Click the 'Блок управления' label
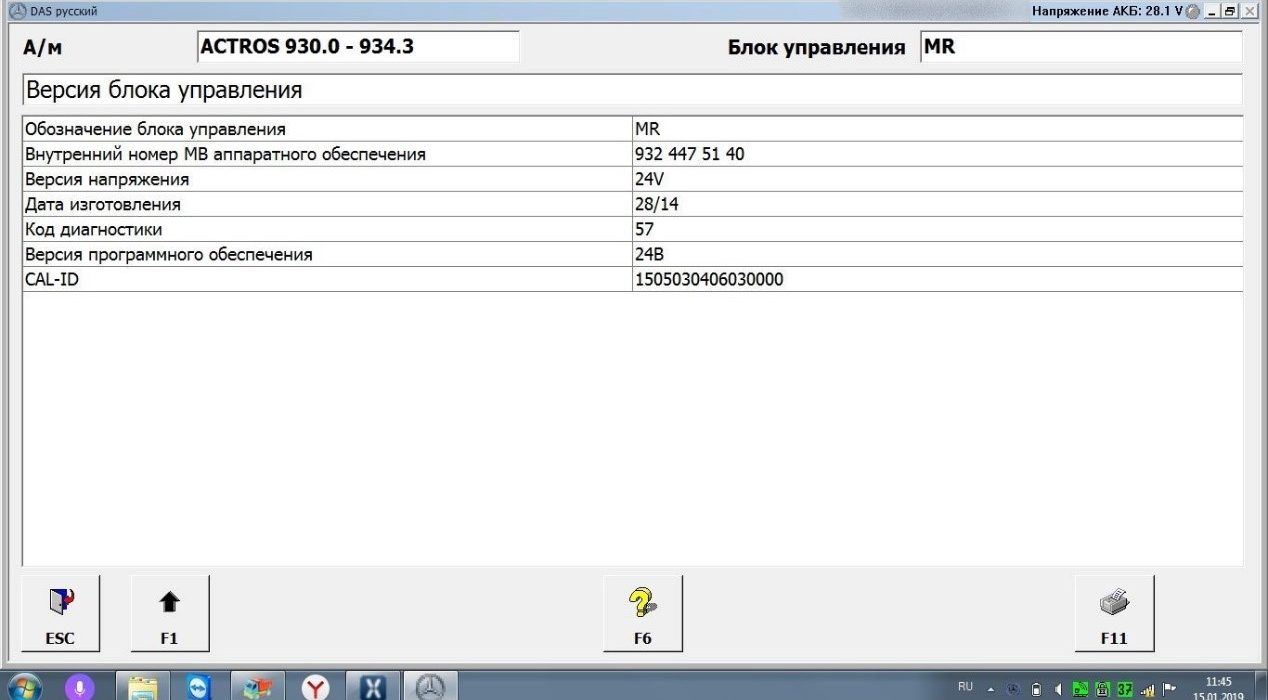This screenshot has height=700, width=1268. (816, 47)
